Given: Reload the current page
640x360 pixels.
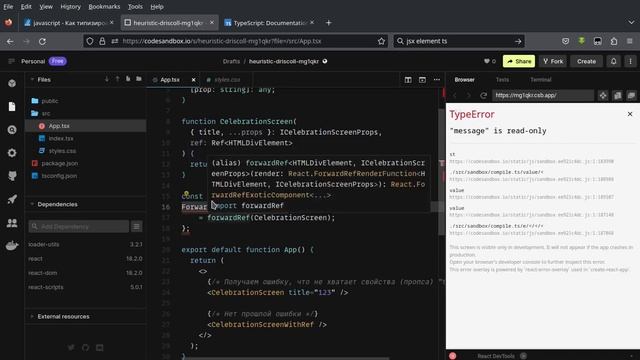Looking at the screenshot, I should point(42,41).
